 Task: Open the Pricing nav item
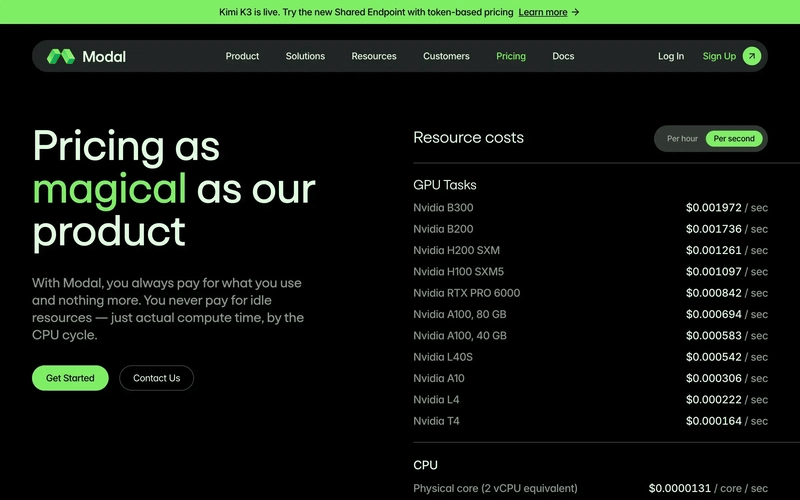tap(511, 56)
